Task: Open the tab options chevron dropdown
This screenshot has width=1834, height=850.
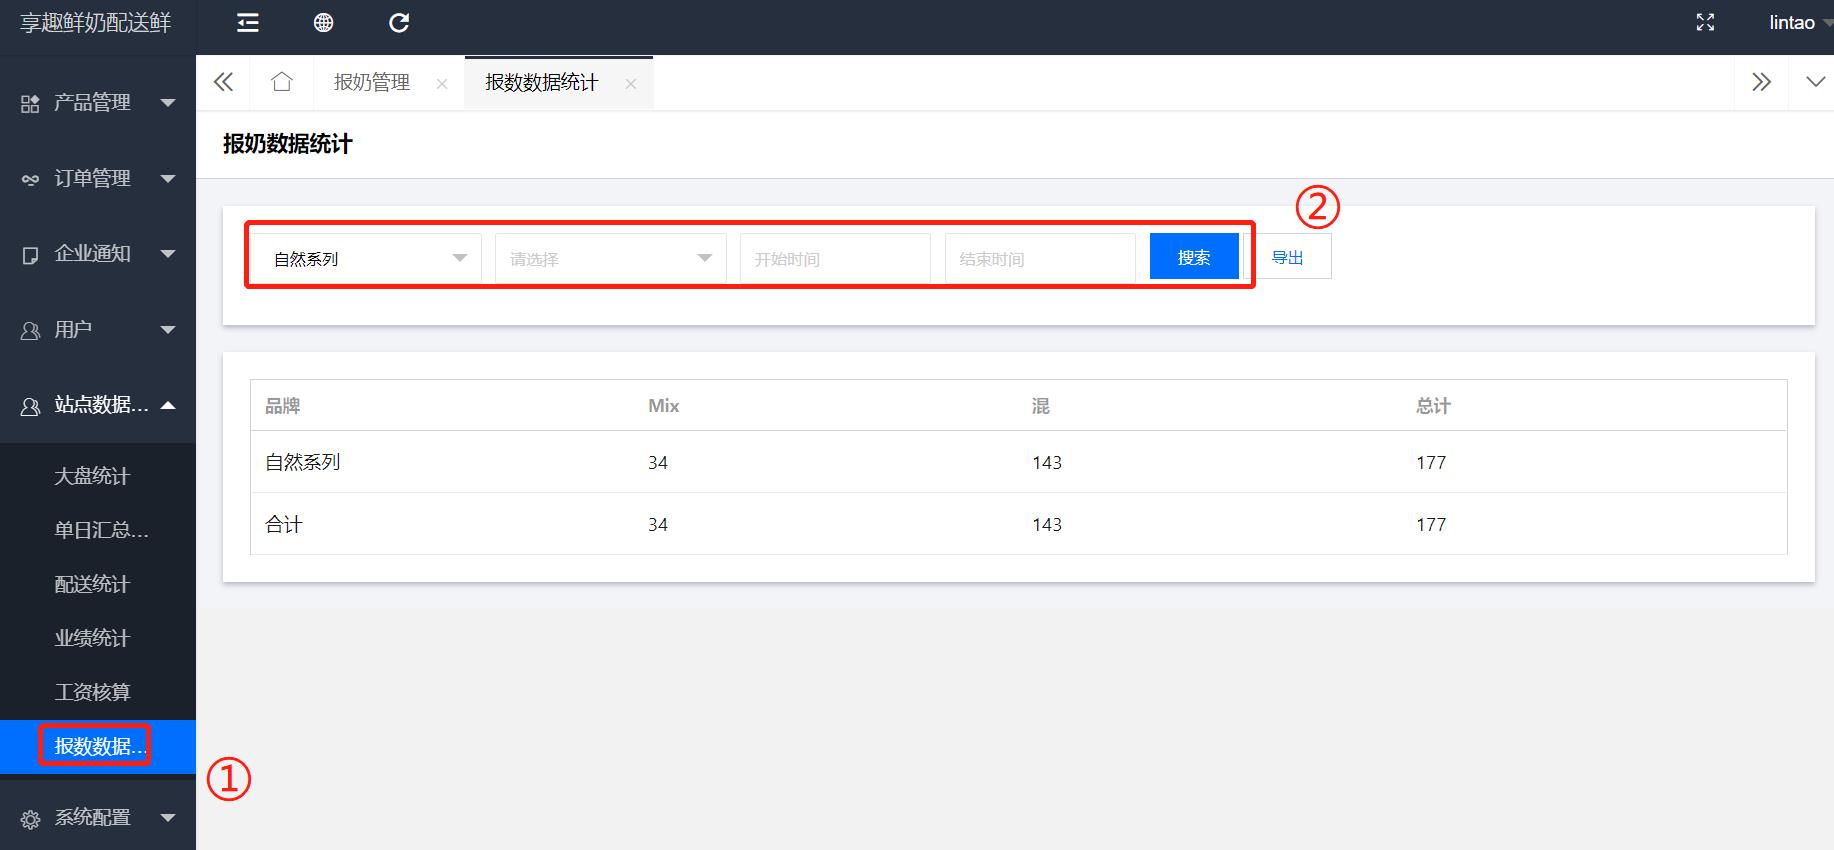Action: coord(1815,82)
